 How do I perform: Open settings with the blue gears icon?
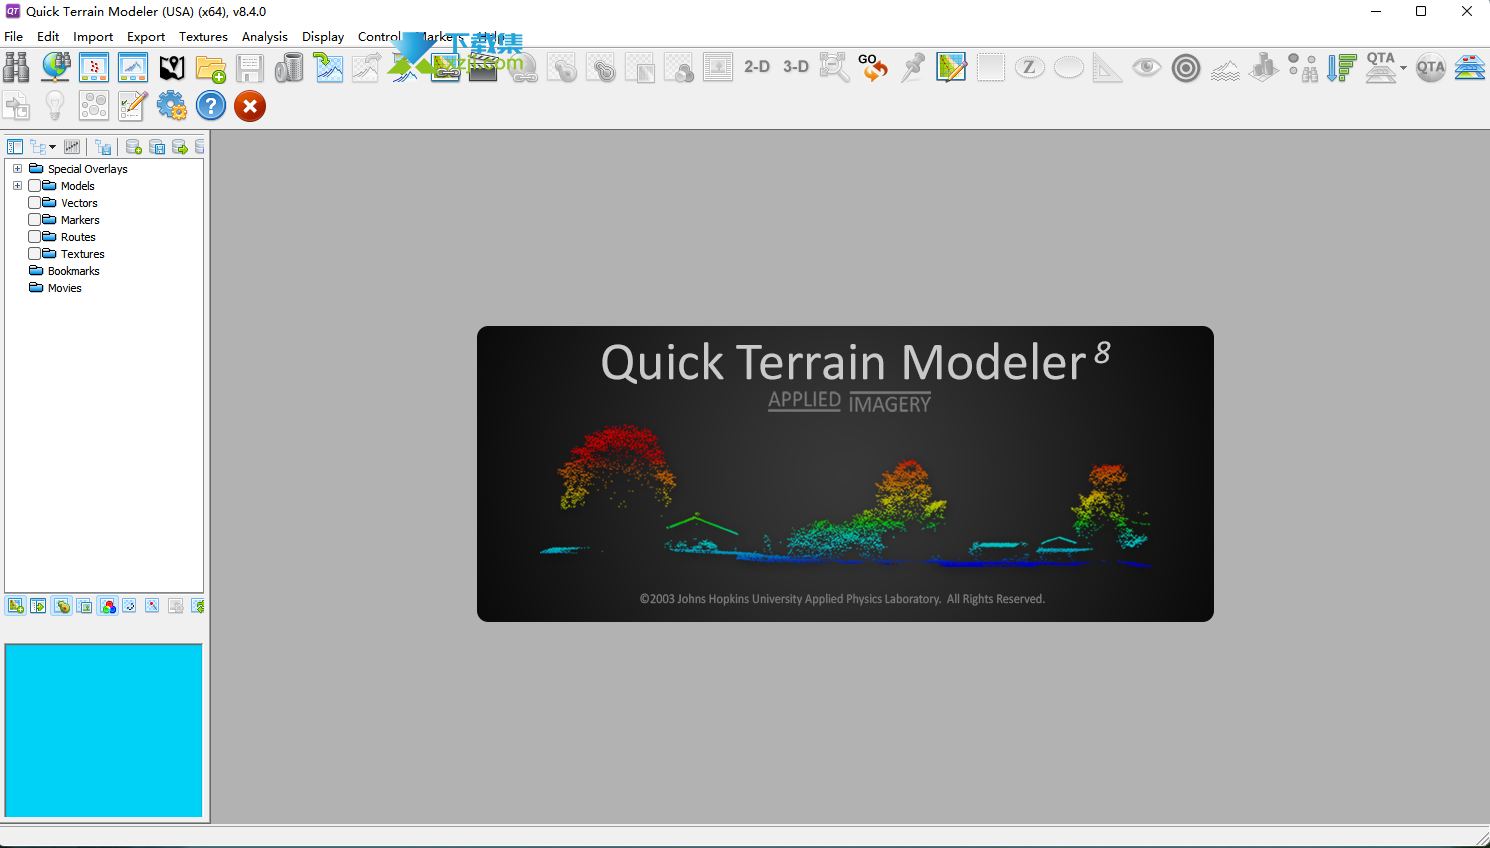172,106
